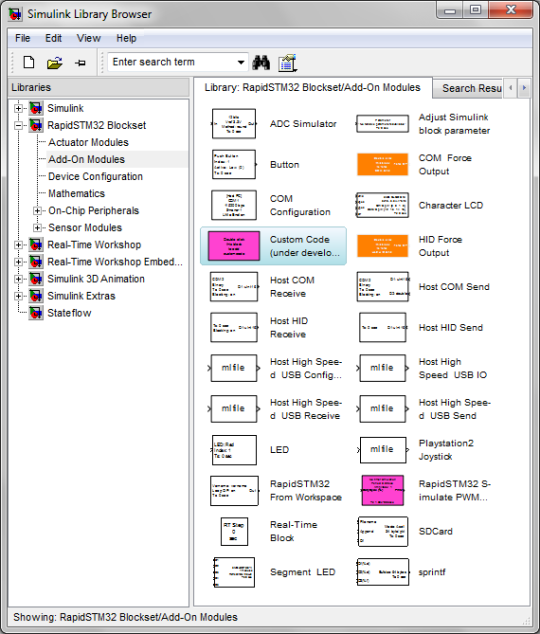Select Host High Speed USB Config block icon
The width and height of the screenshot is (540, 634).
[234, 368]
